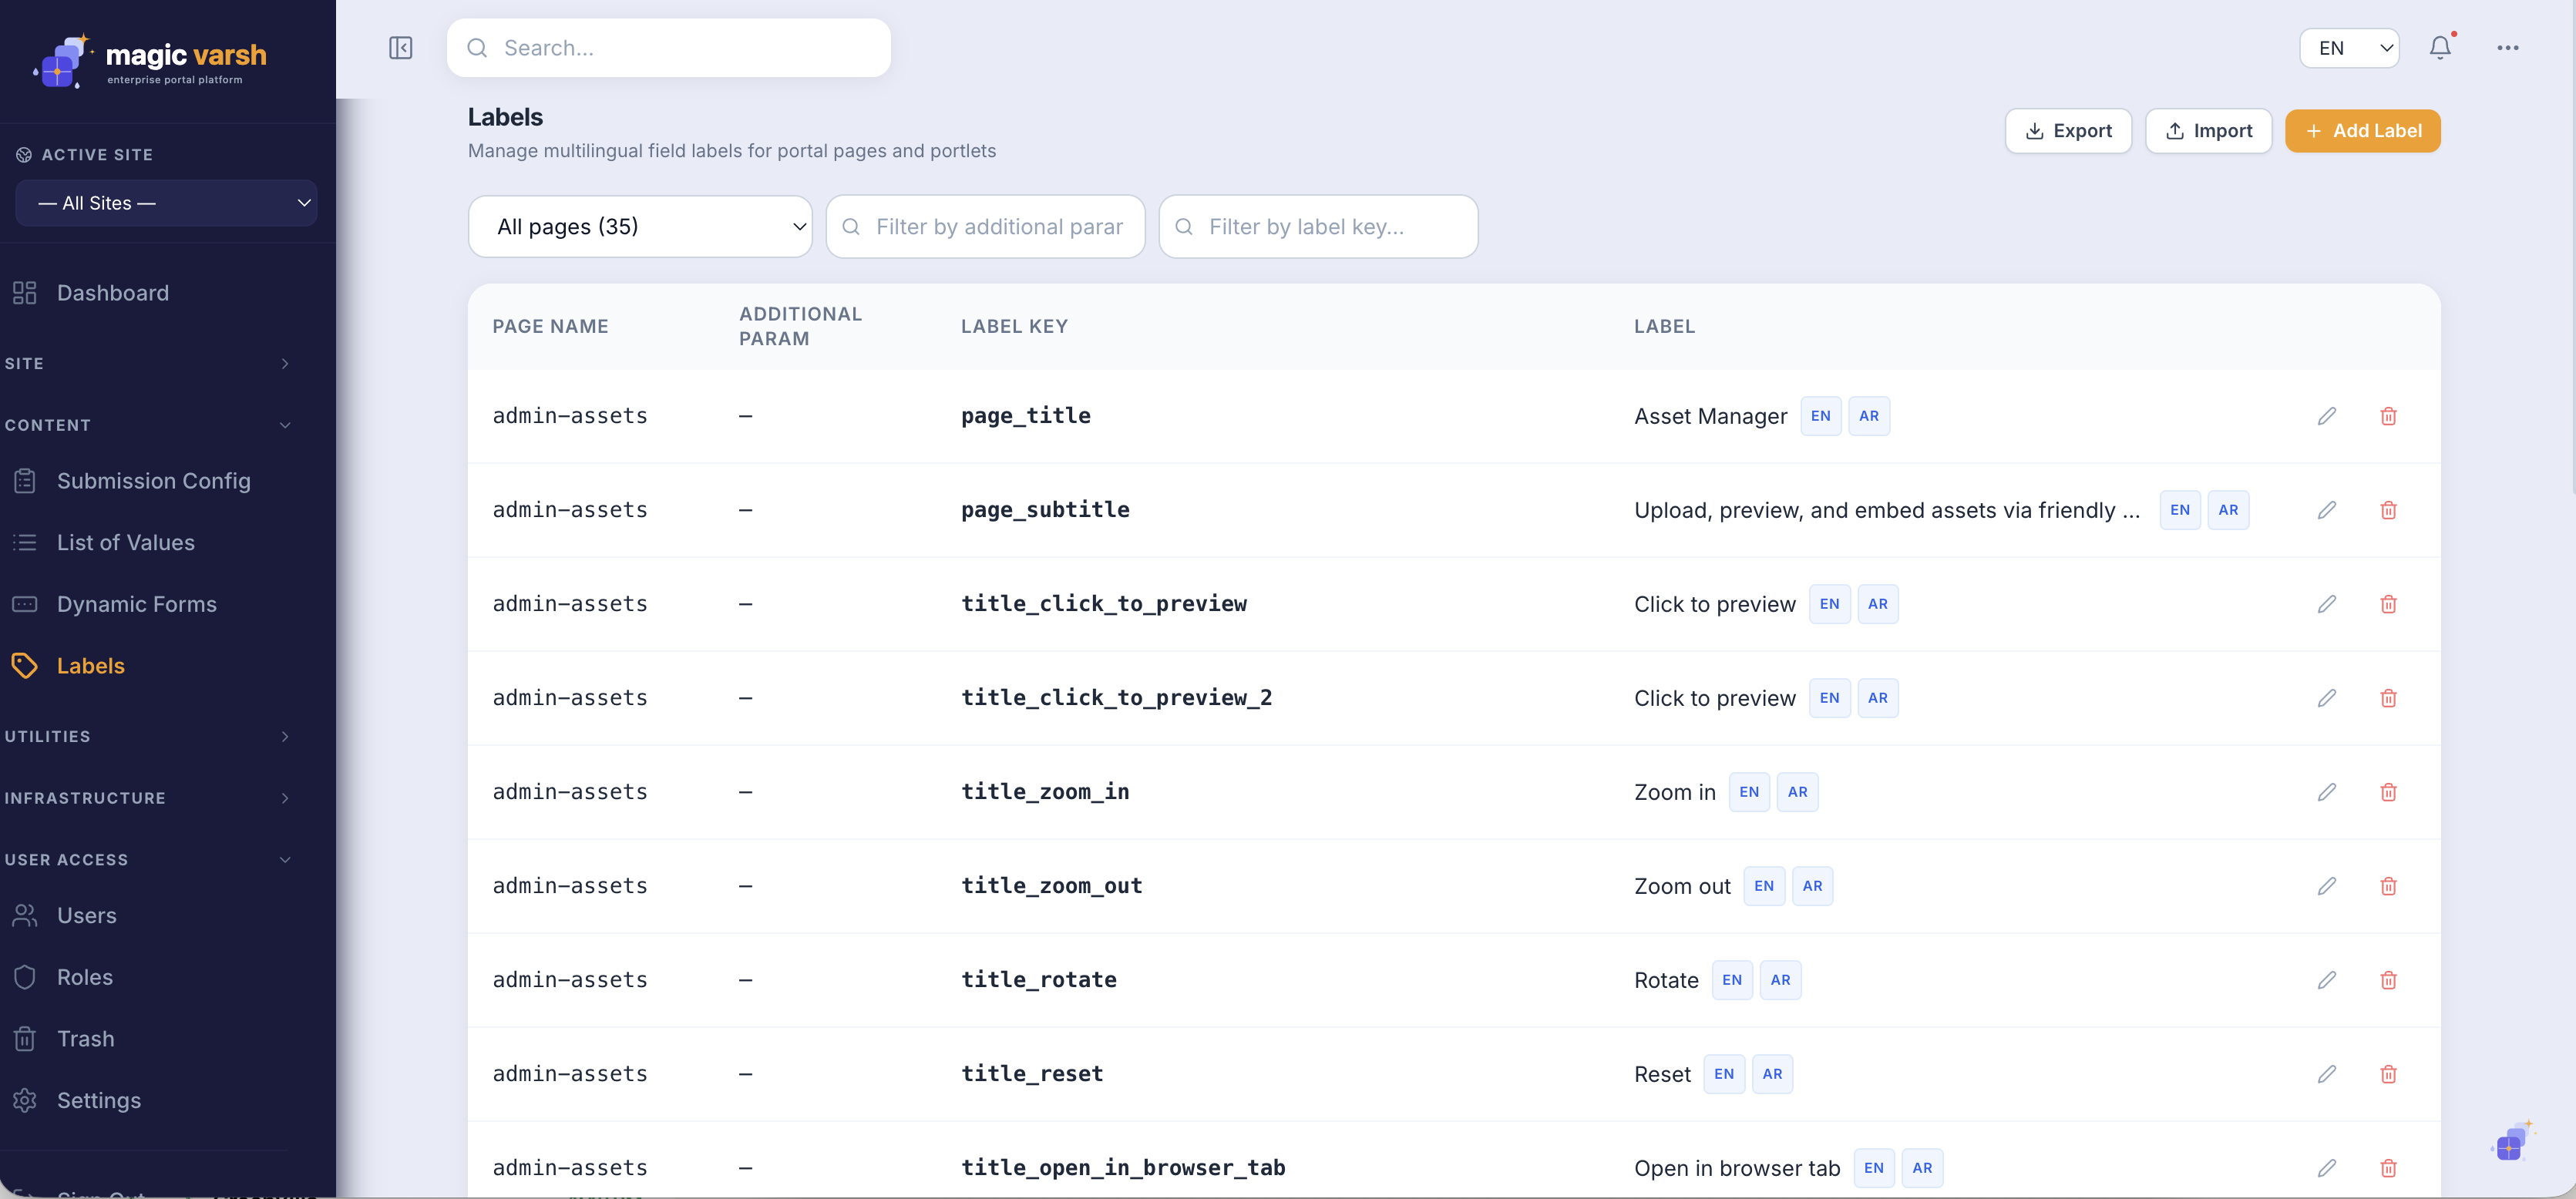The image size is (2576, 1199).
Task: Delete the title_click_to_preview_2 label
Action: [2388, 698]
